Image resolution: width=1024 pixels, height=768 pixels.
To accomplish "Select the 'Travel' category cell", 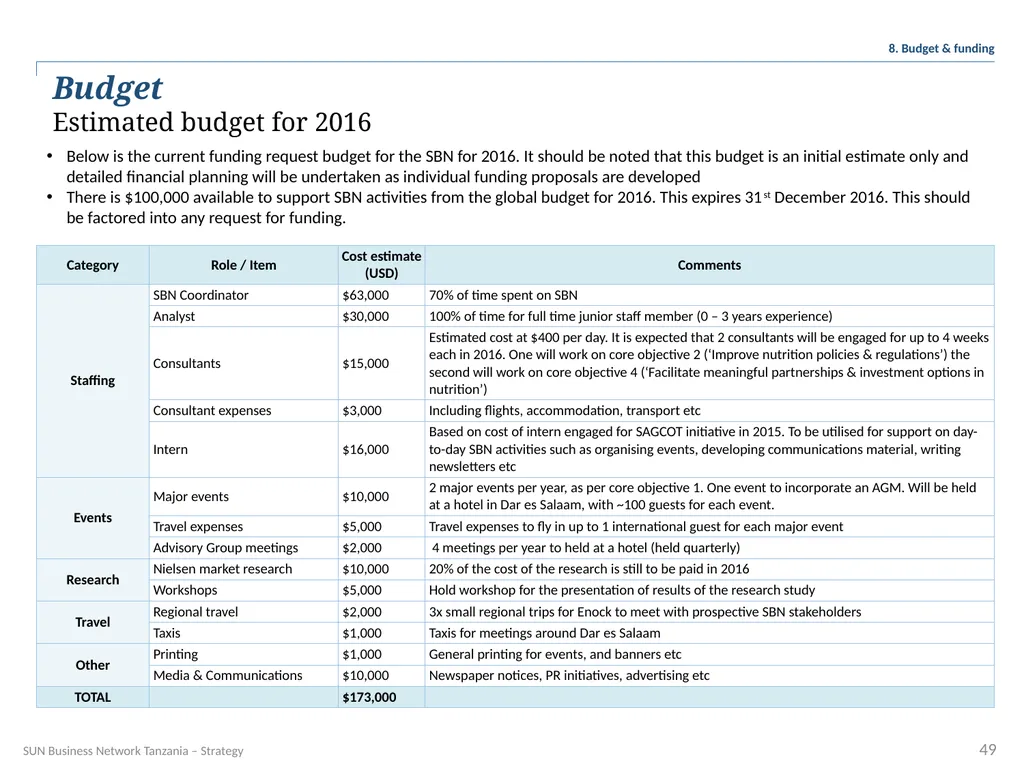I will point(92,622).
